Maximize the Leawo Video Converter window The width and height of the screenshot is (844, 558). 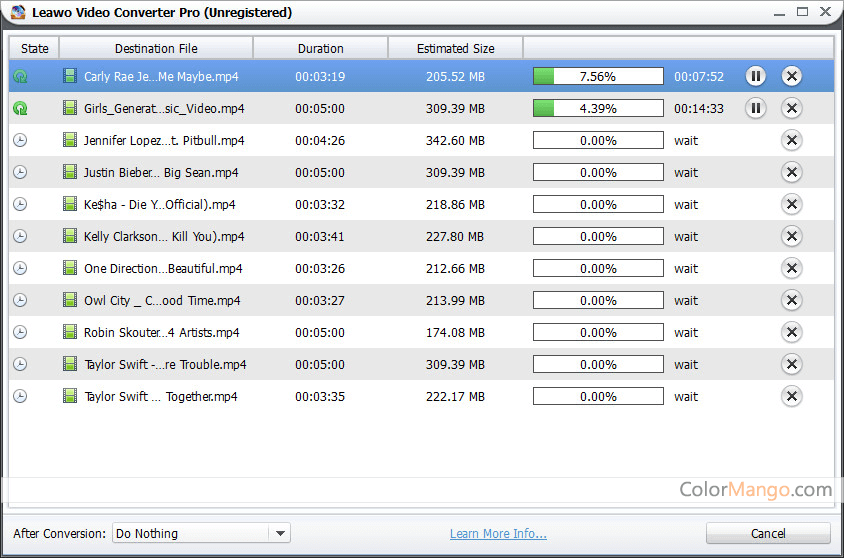(802, 12)
